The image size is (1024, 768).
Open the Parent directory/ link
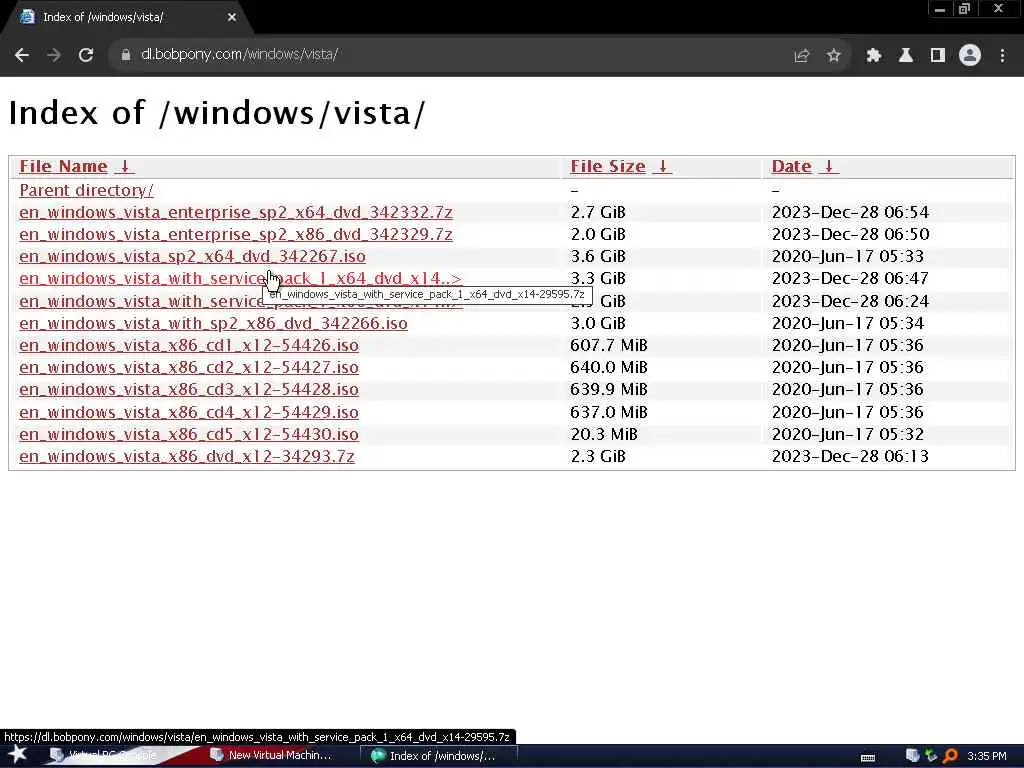[86, 191]
